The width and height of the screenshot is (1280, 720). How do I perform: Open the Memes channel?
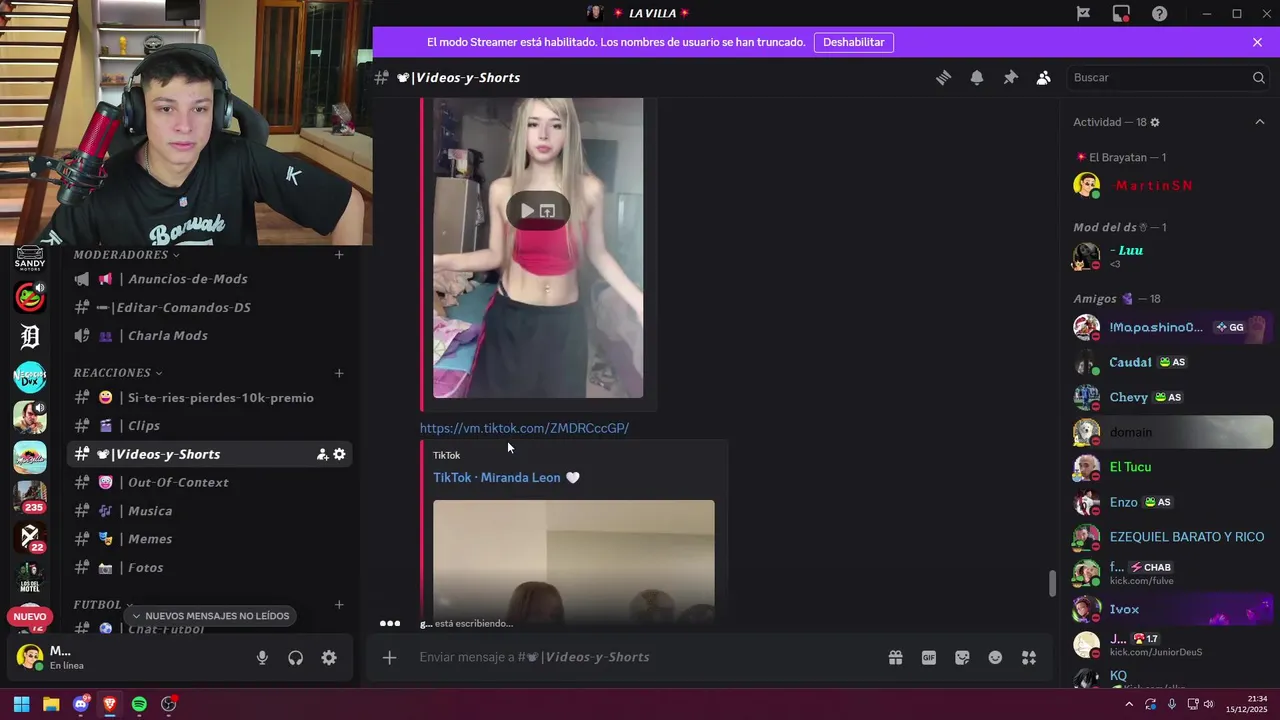click(210, 539)
